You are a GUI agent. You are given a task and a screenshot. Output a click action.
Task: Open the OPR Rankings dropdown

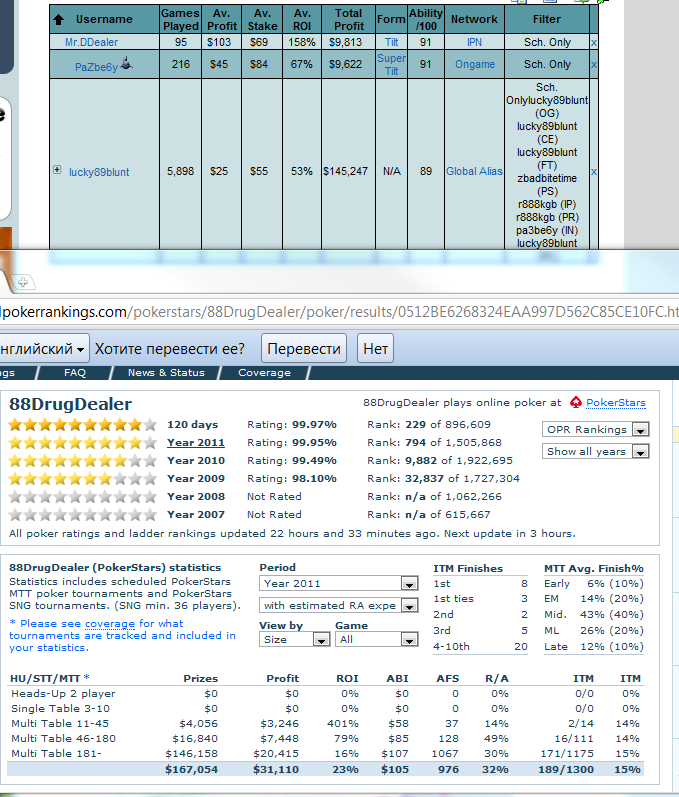tap(596, 430)
